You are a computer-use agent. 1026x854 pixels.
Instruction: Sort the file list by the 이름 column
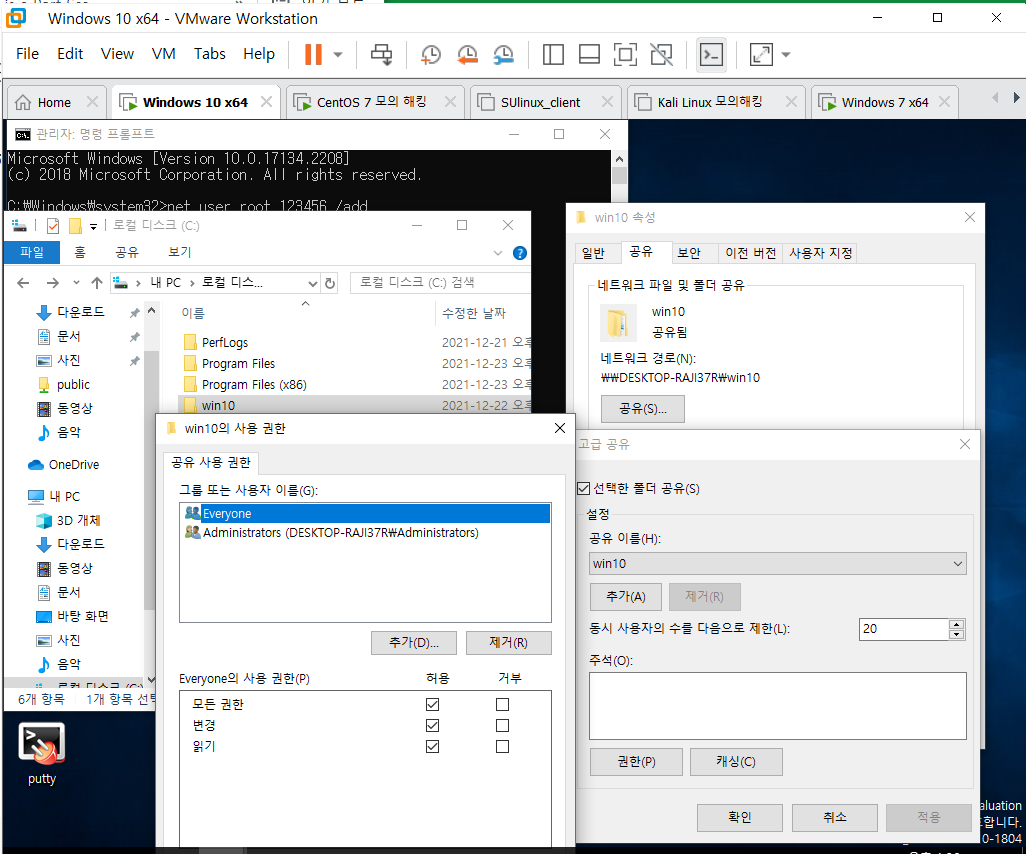193,313
